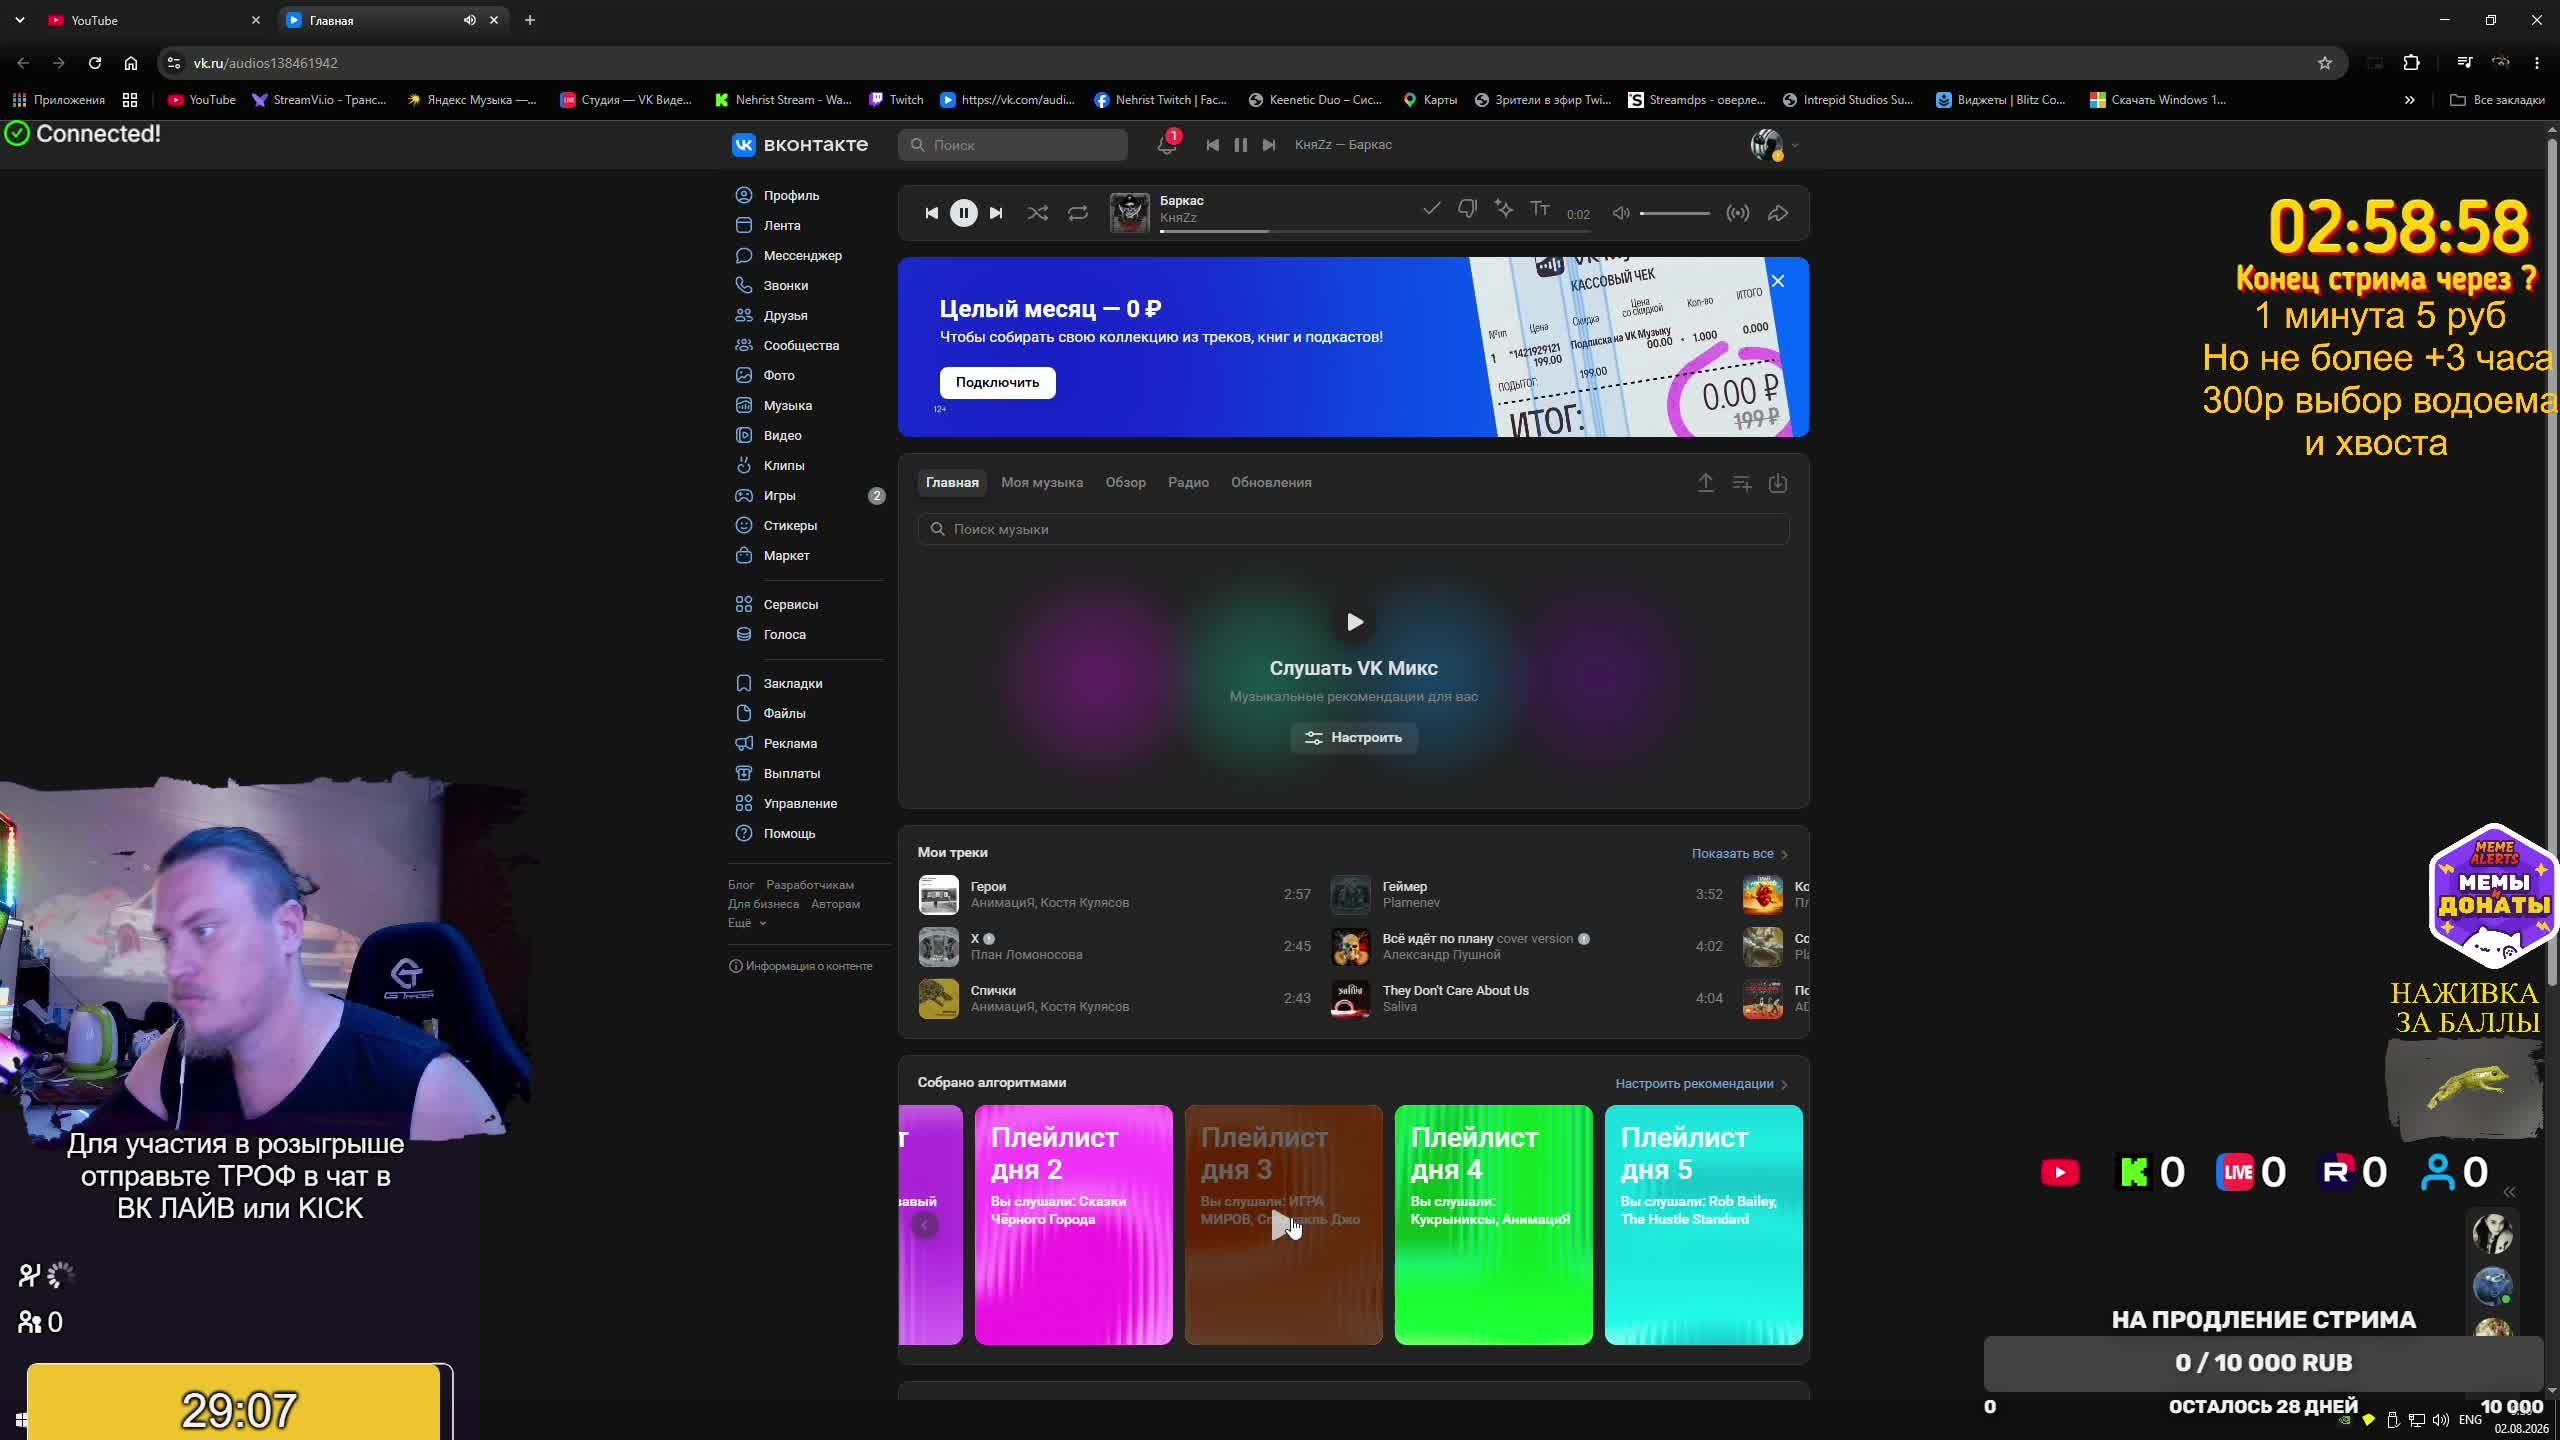Upload an audio file icon
Viewport: 2560px width, 1440px height.
click(x=1706, y=483)
